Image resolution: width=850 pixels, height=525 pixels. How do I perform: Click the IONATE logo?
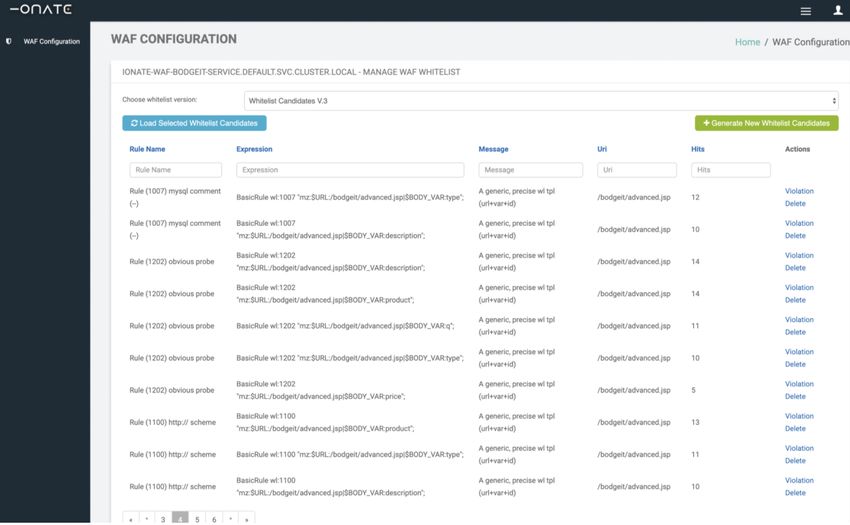(41, 9)
